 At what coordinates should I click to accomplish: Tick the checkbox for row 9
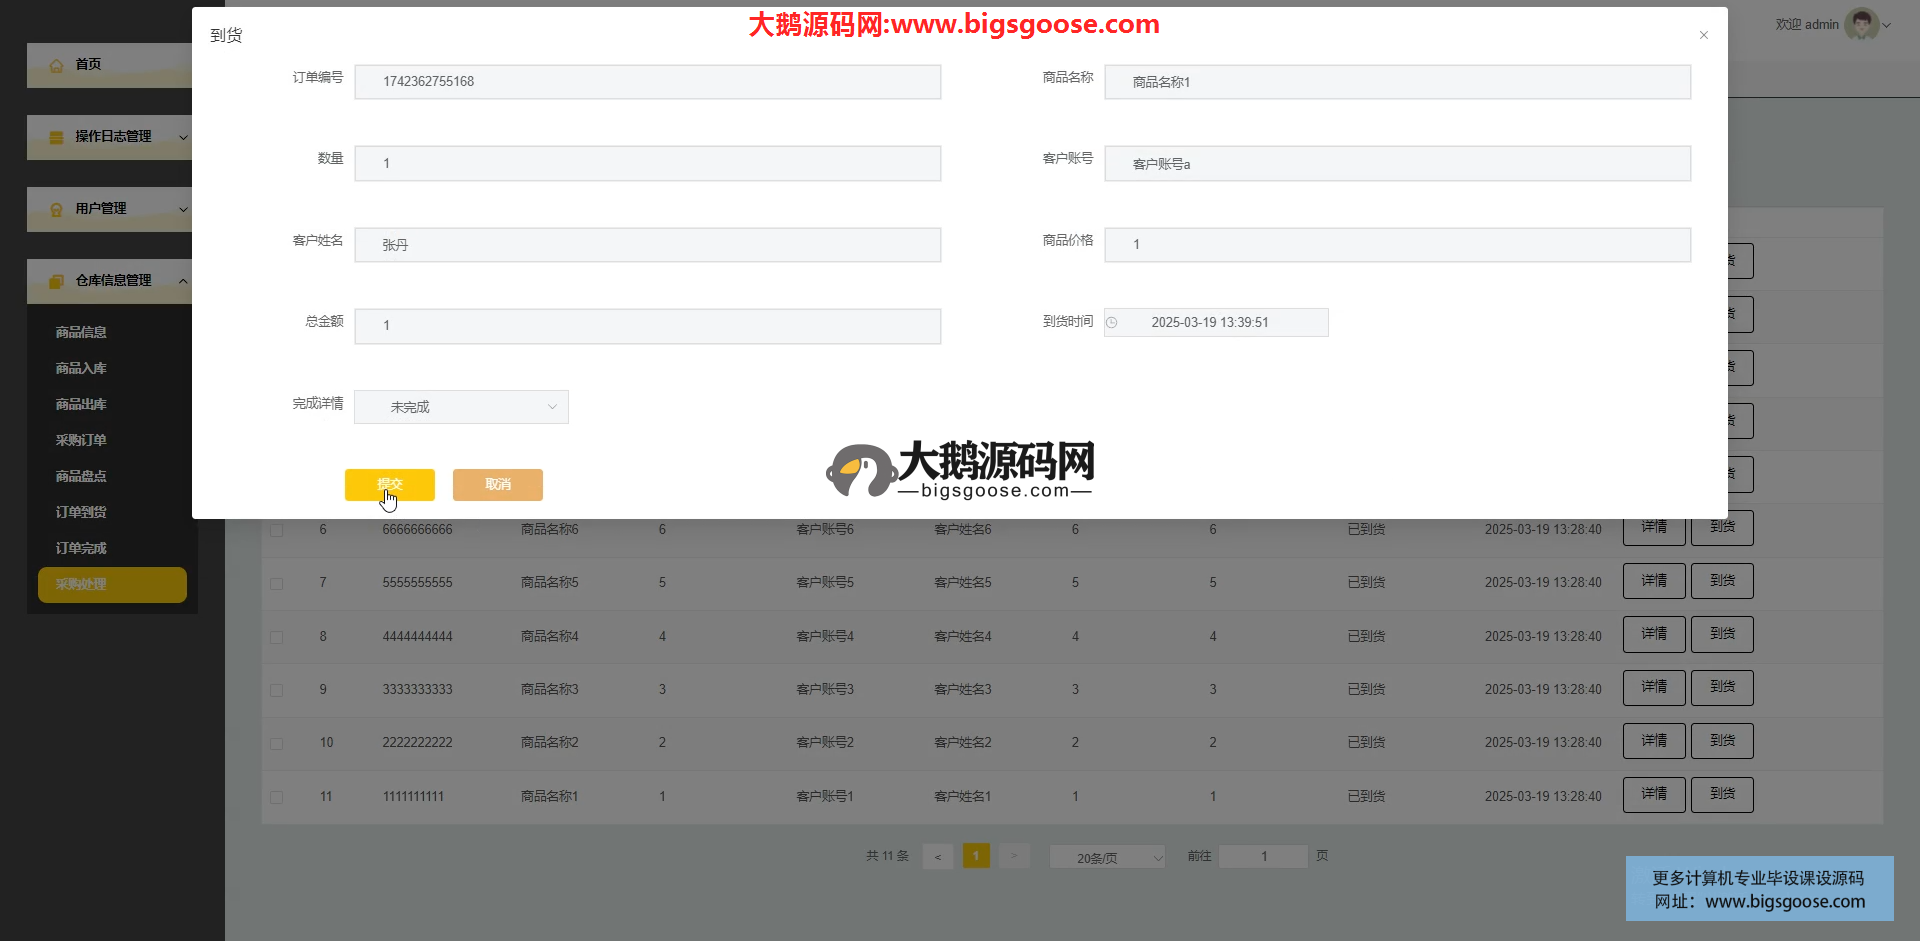click(x=277, y=691)
